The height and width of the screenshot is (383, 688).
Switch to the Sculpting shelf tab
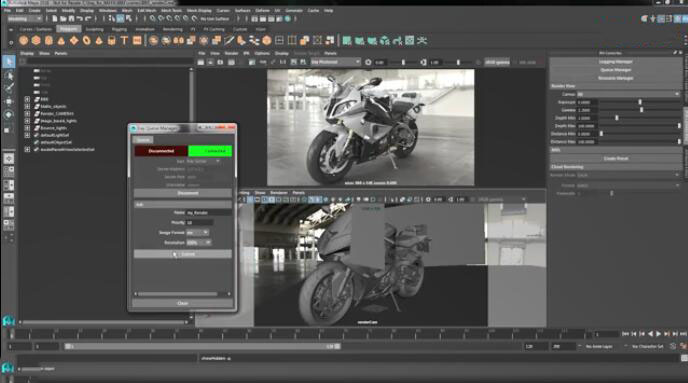pos(94,29)
